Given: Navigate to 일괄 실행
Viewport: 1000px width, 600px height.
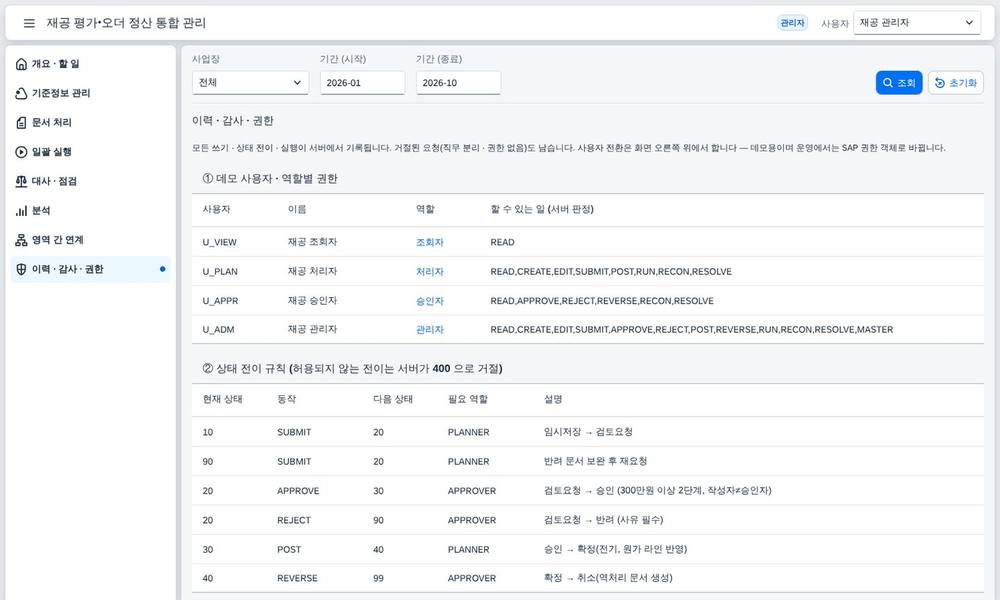Looking at the screenshot, I should coord(91,152).
